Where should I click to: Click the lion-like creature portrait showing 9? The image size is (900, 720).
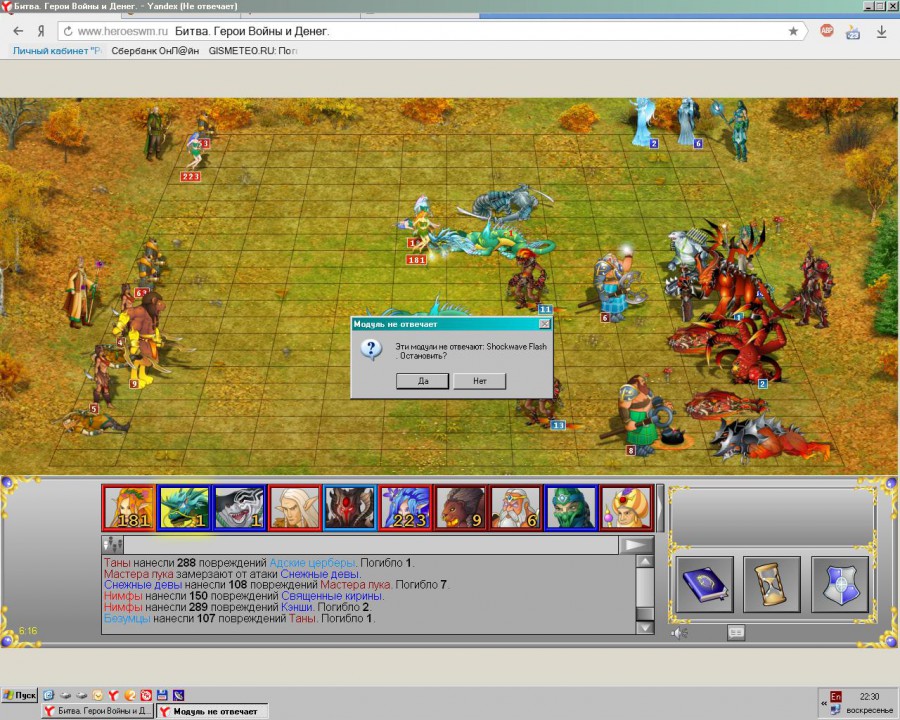(x=460, y=508)
